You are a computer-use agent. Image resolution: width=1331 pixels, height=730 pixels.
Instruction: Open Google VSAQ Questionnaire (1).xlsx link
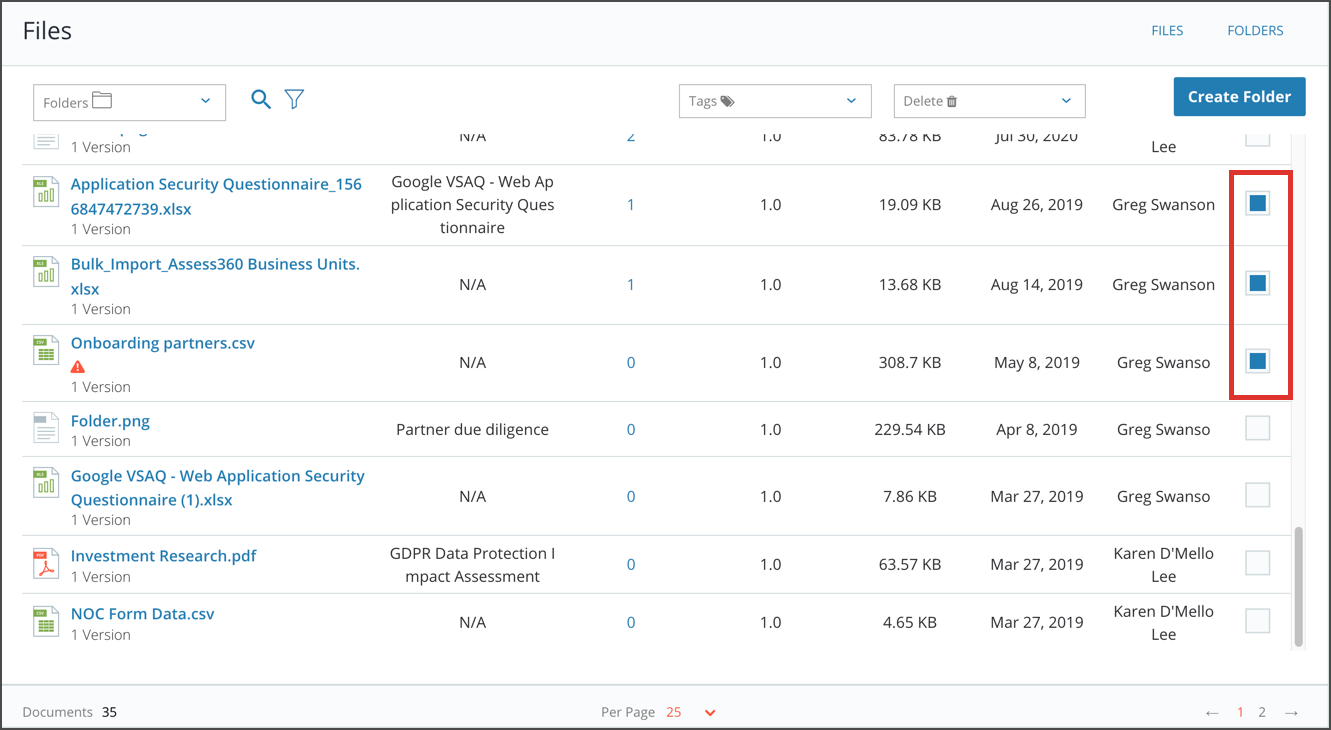218,488
